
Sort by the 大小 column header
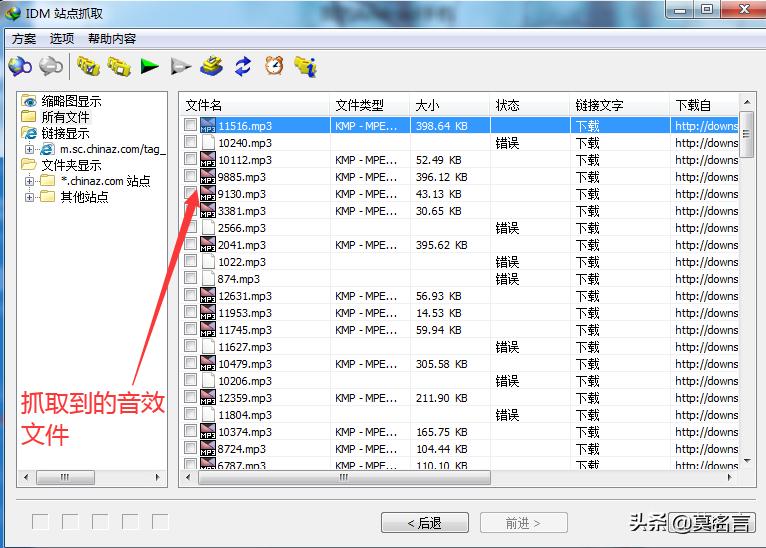tap(450, 105)
